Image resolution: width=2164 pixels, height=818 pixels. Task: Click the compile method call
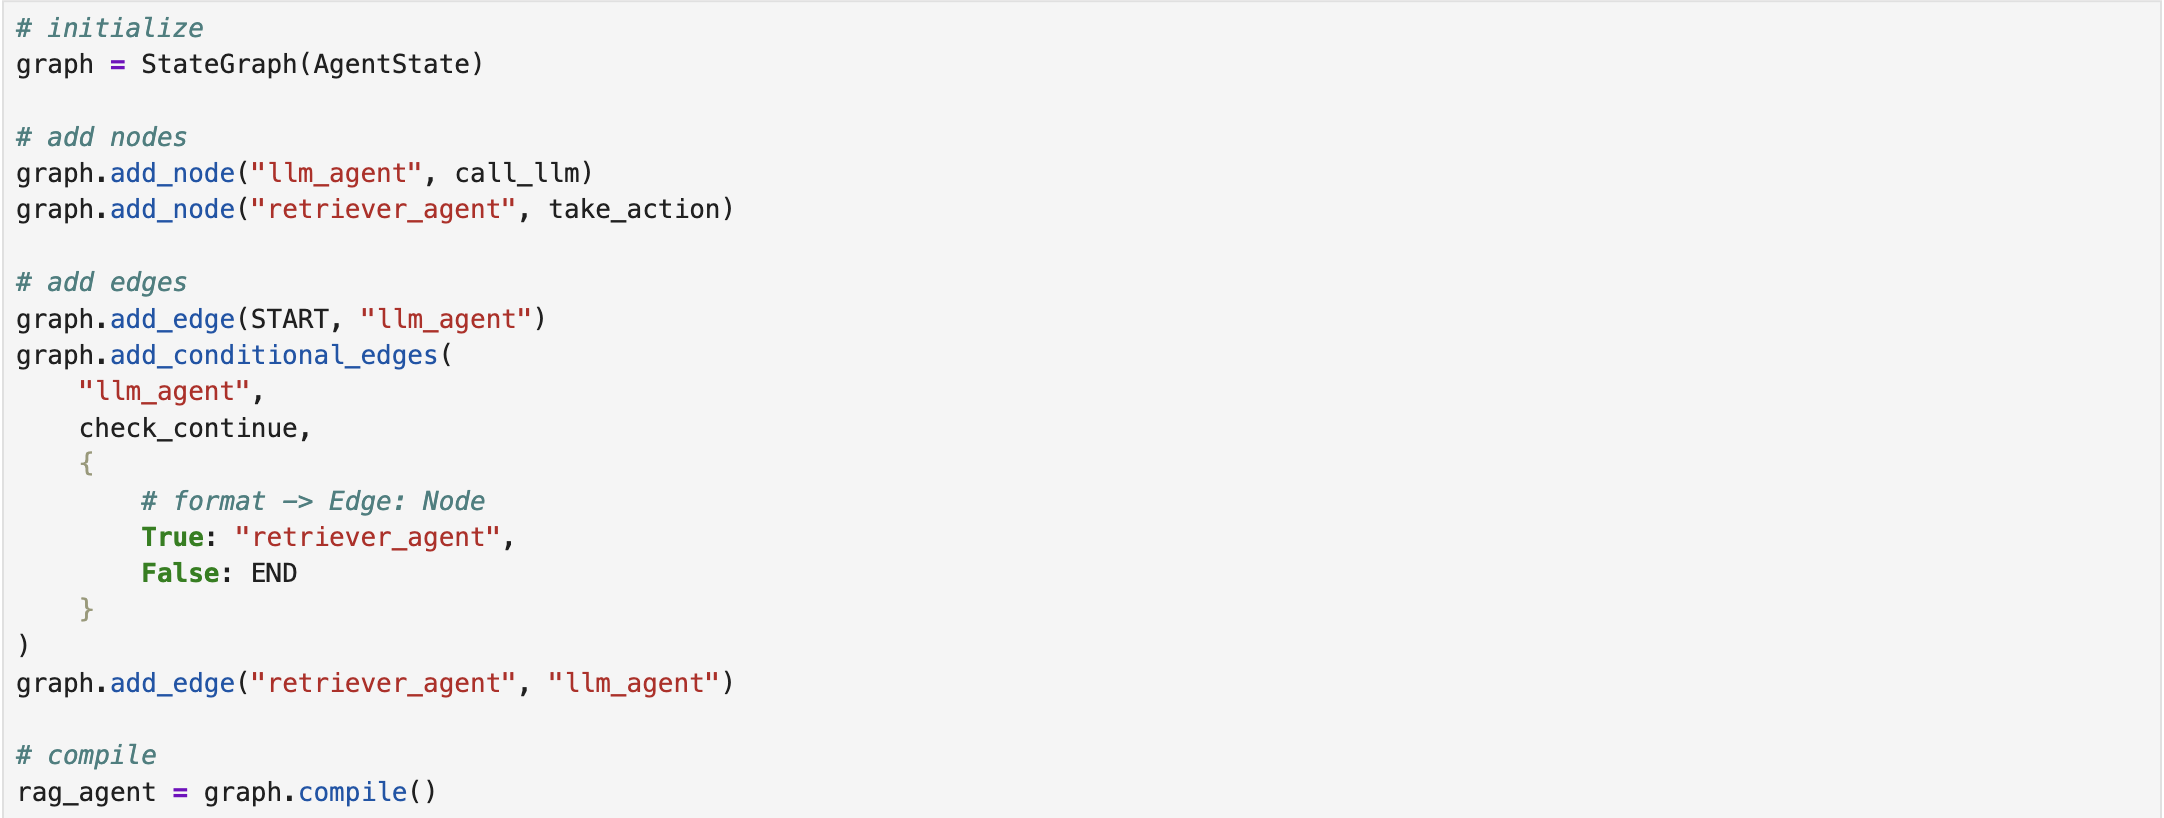[x=352, y=793]
